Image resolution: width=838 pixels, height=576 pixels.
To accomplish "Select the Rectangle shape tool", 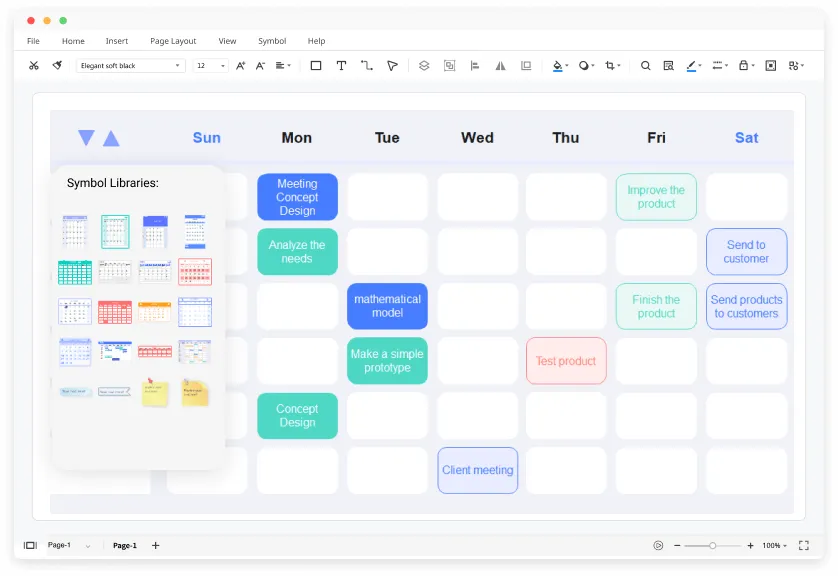I will pos(316,66).
